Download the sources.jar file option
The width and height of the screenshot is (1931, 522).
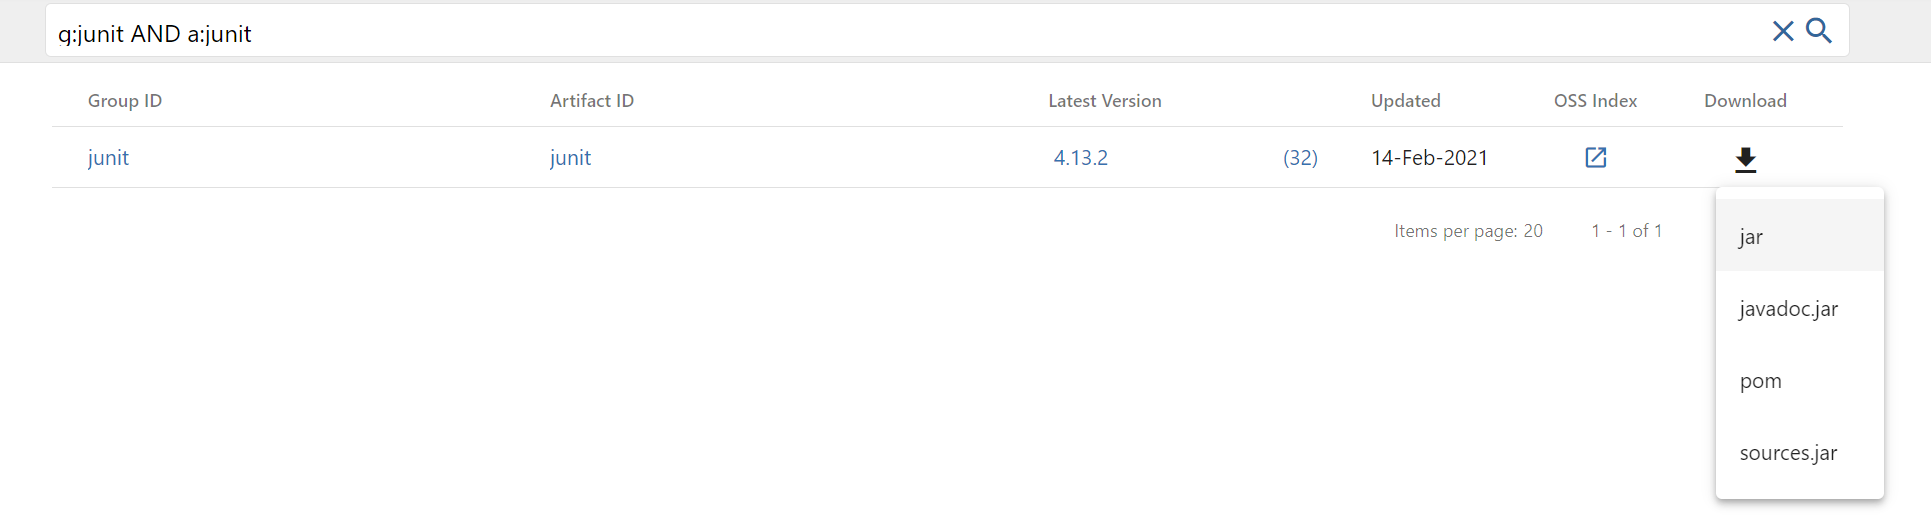1788,453
